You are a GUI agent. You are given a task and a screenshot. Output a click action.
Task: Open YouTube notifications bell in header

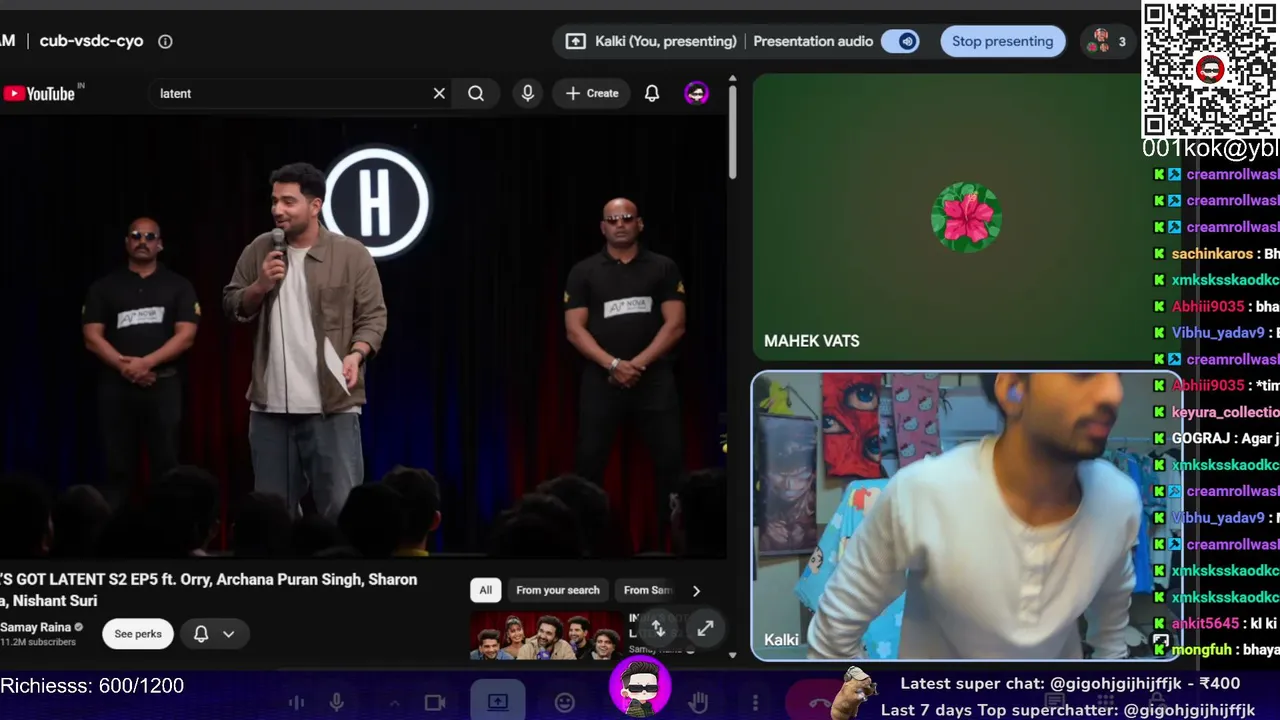tap(652, 93)
